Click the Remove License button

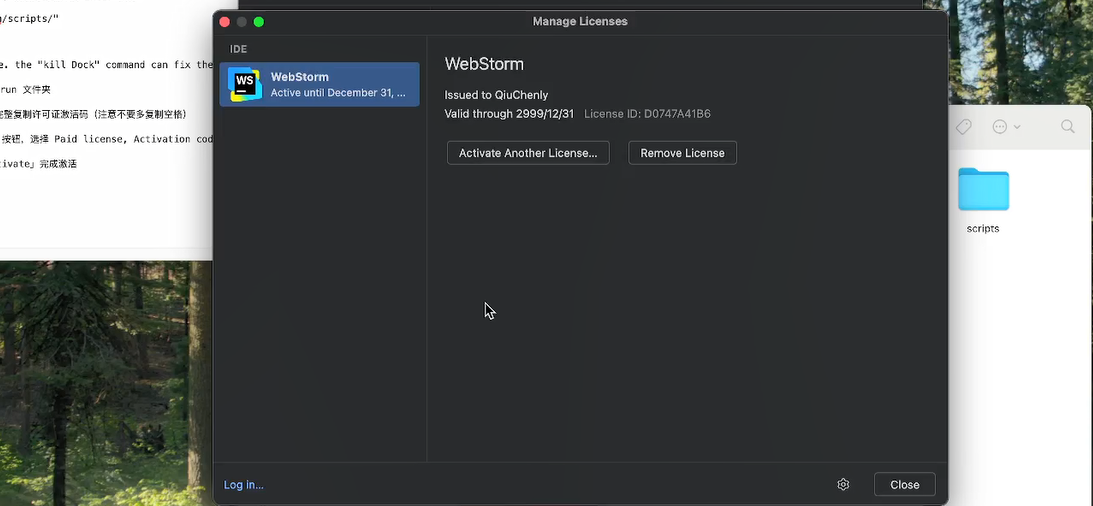[682, 153]
